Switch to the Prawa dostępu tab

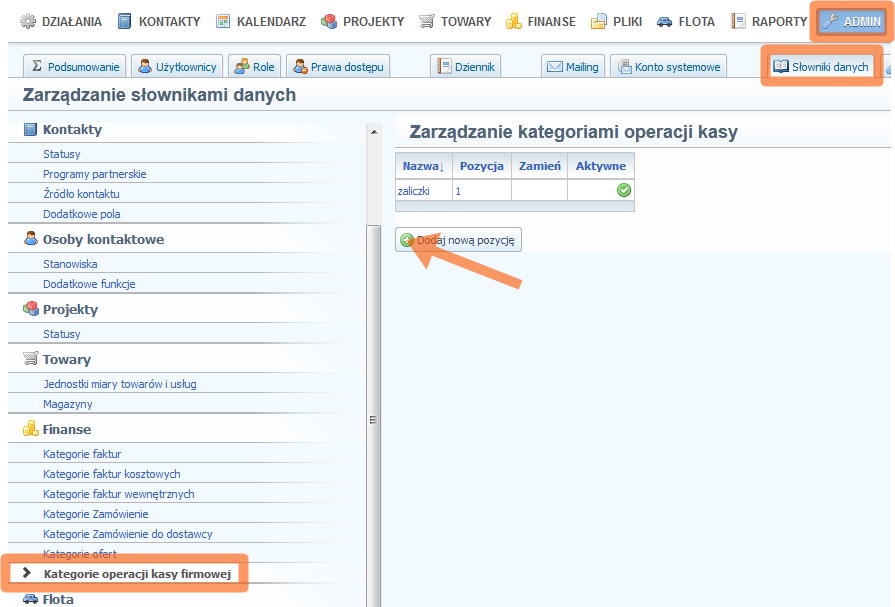[338, 67]
